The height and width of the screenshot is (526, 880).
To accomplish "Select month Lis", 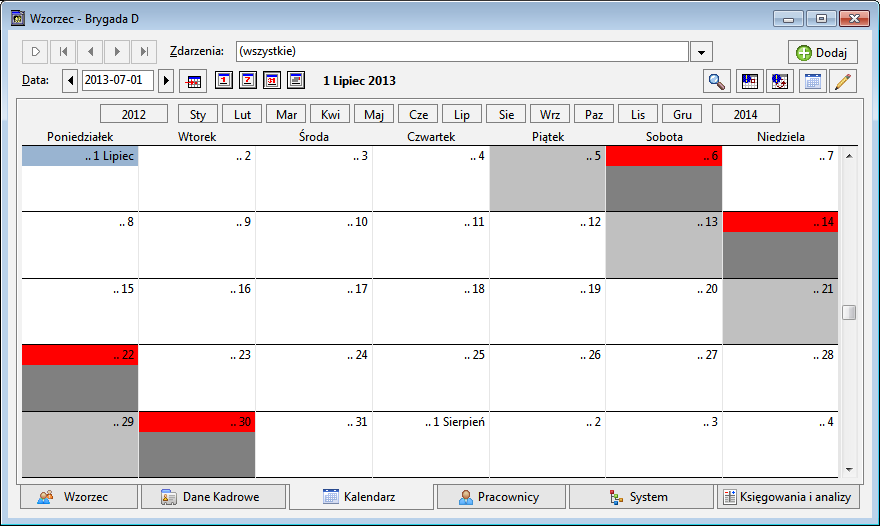I will click(x=638, y=114).
